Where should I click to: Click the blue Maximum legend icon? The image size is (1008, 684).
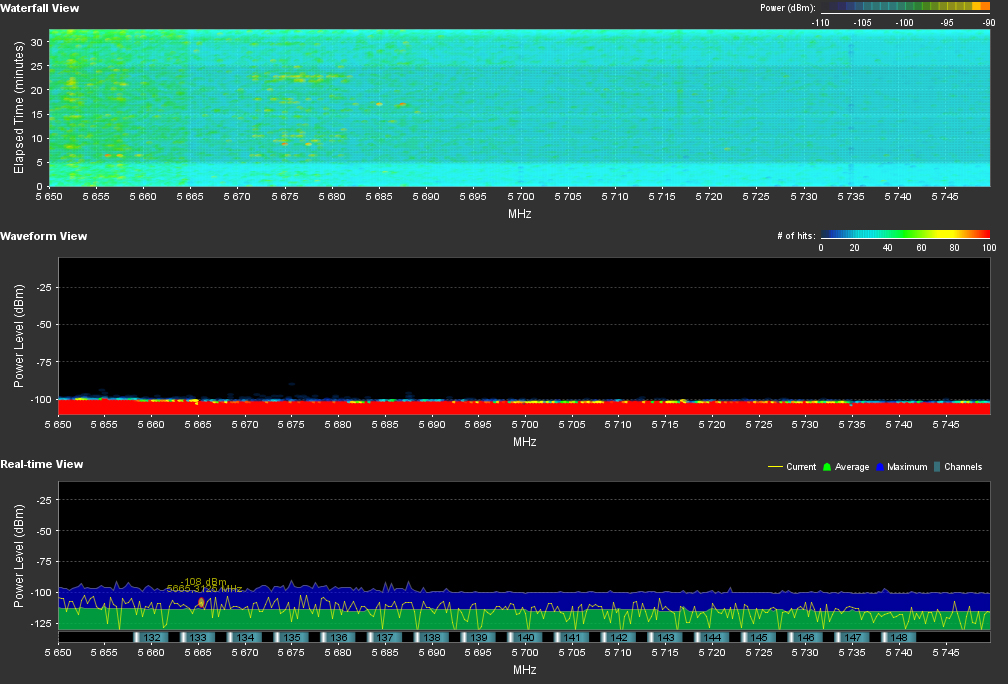(x=881, y=467)
